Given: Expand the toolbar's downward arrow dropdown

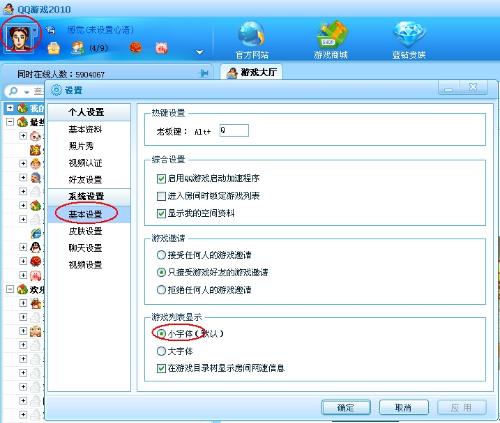Looking at the screenshot, I should 200,52.
